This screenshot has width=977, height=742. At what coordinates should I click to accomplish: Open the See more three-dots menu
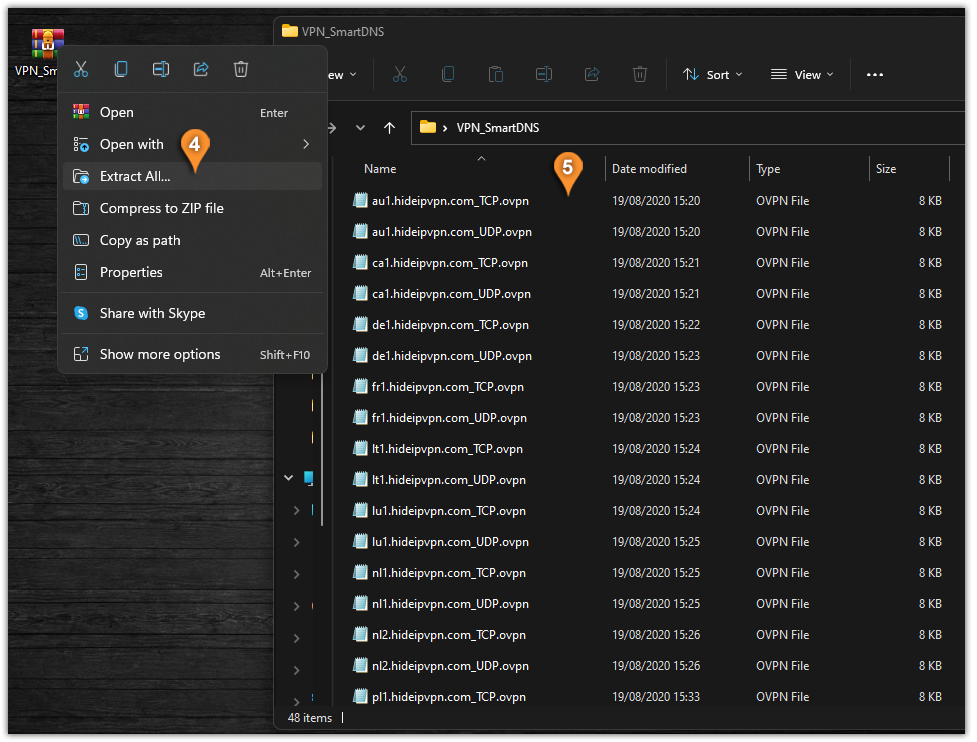(x=875, y=75)
